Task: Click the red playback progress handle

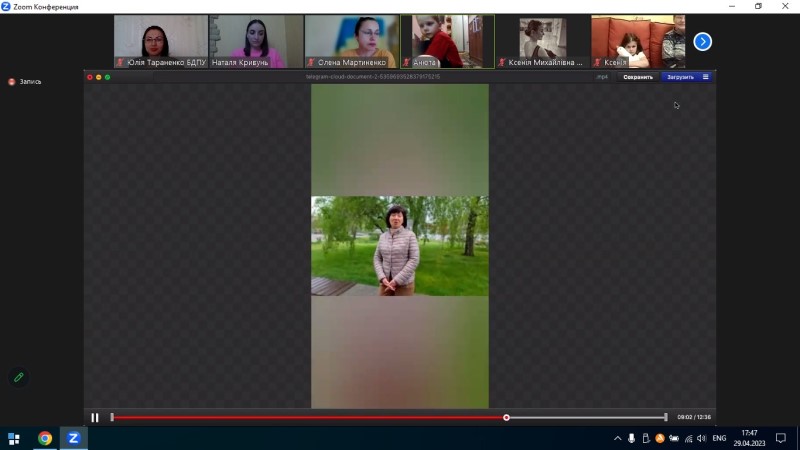Action: 506,417
